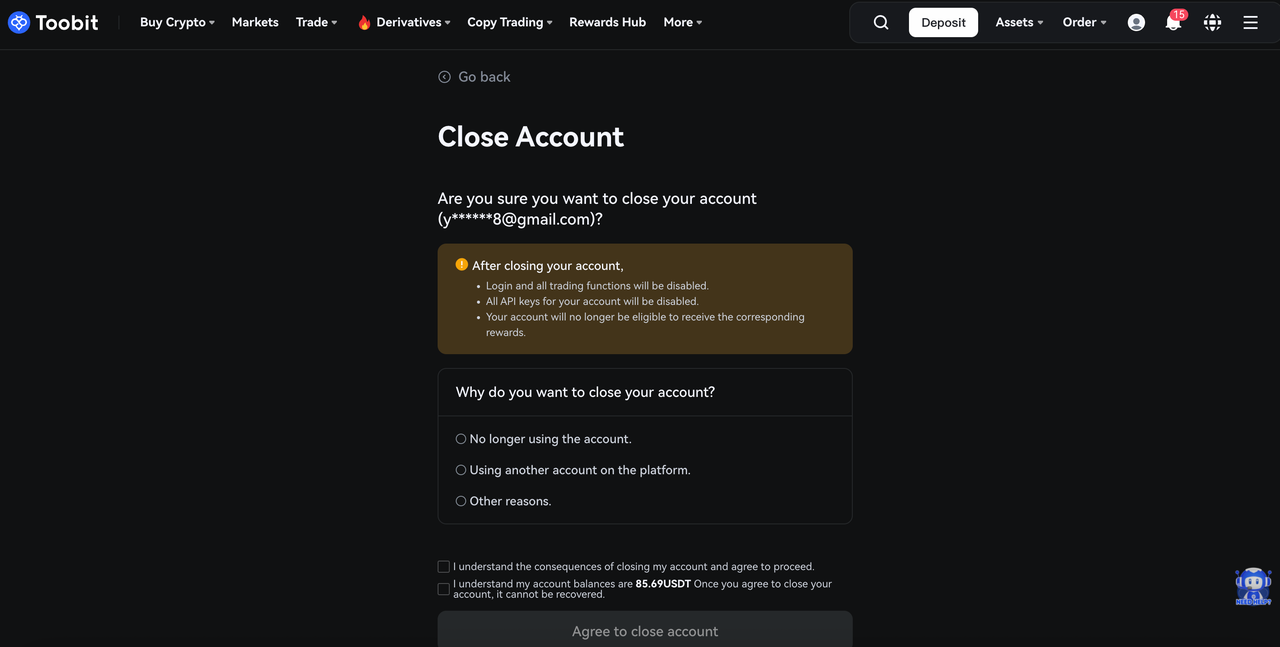
Task: Open the help robot chat icon
Action: tap(1253, 586)
